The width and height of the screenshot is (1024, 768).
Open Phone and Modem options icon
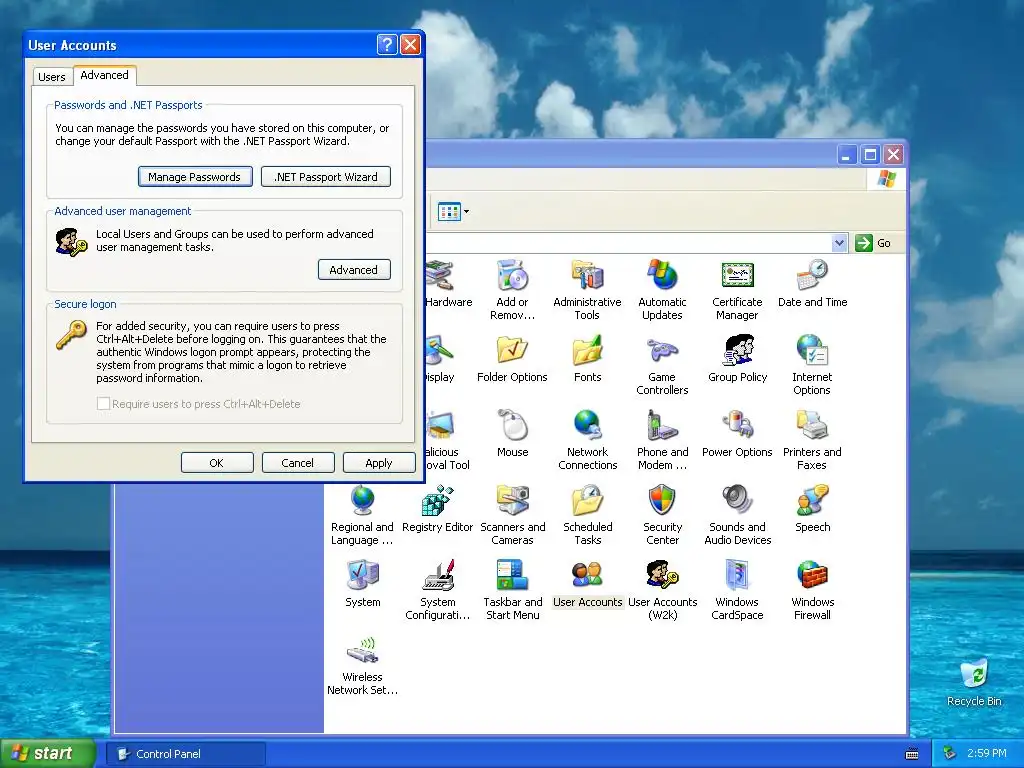662,426
